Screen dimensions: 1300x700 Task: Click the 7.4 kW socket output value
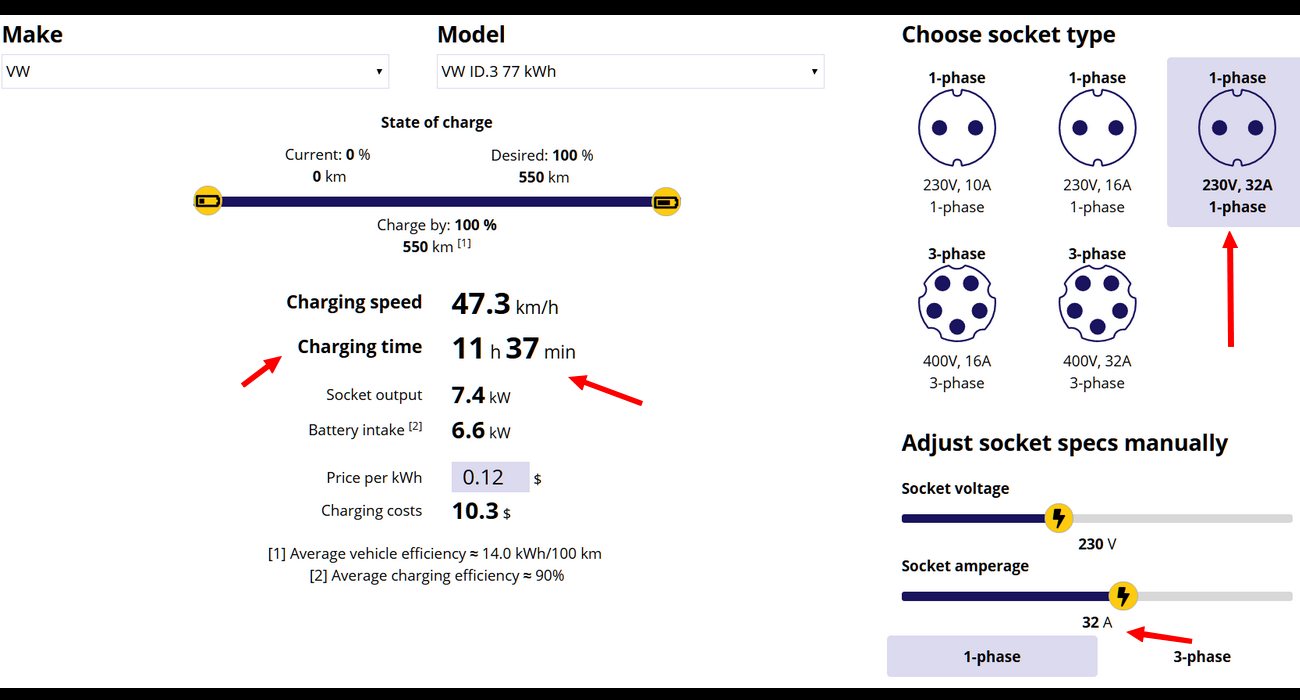(x=481, y=395)
